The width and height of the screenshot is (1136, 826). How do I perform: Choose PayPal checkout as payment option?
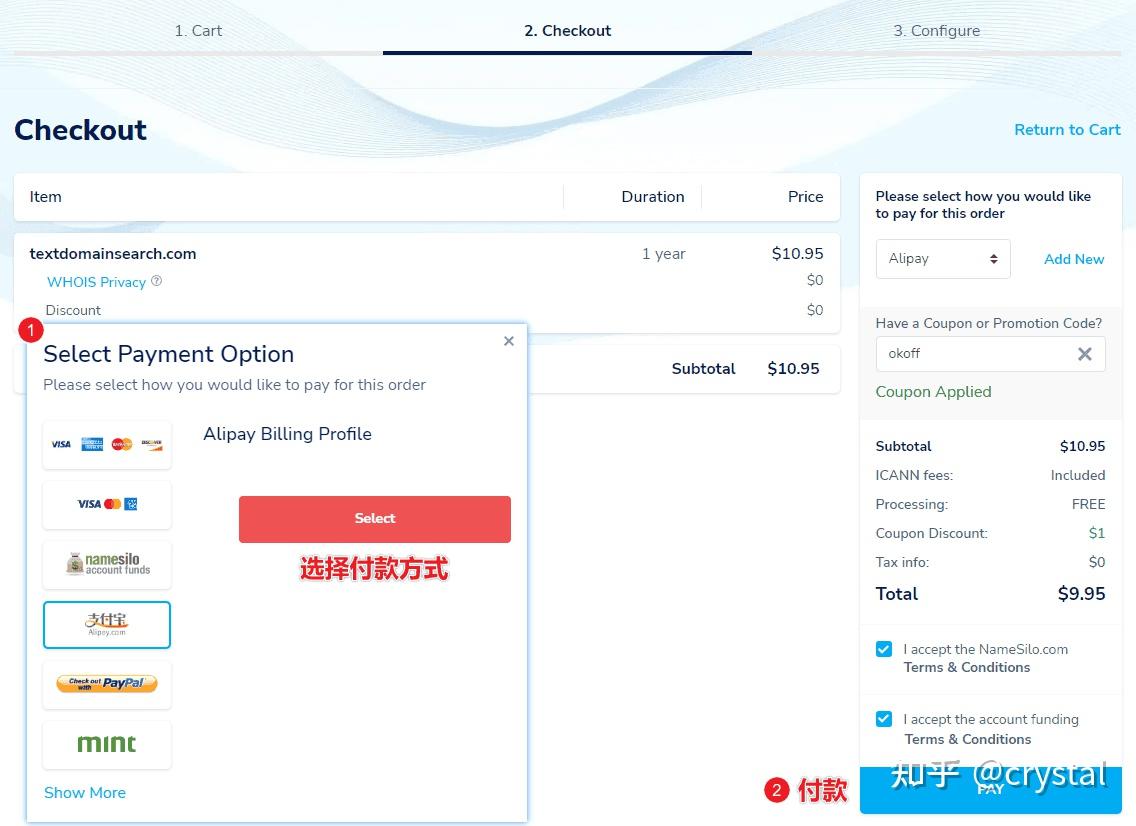click(107, 684)
